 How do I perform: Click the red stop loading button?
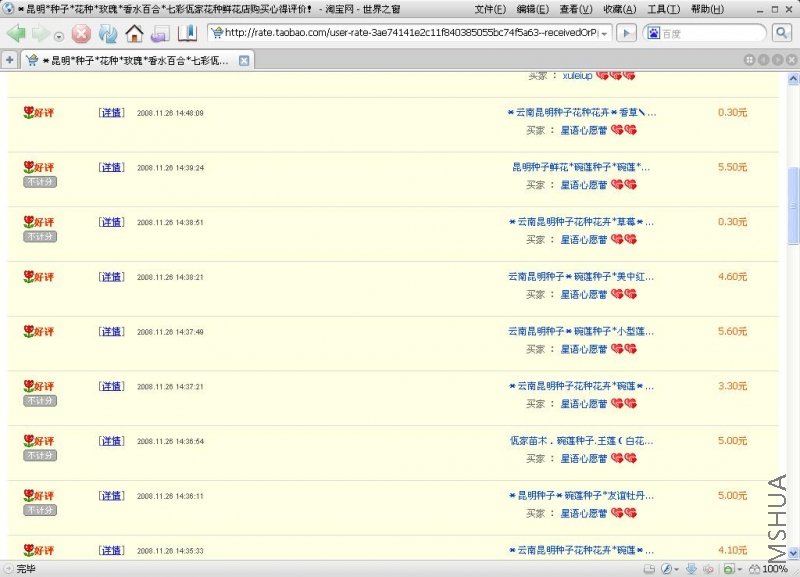[81, 34]
